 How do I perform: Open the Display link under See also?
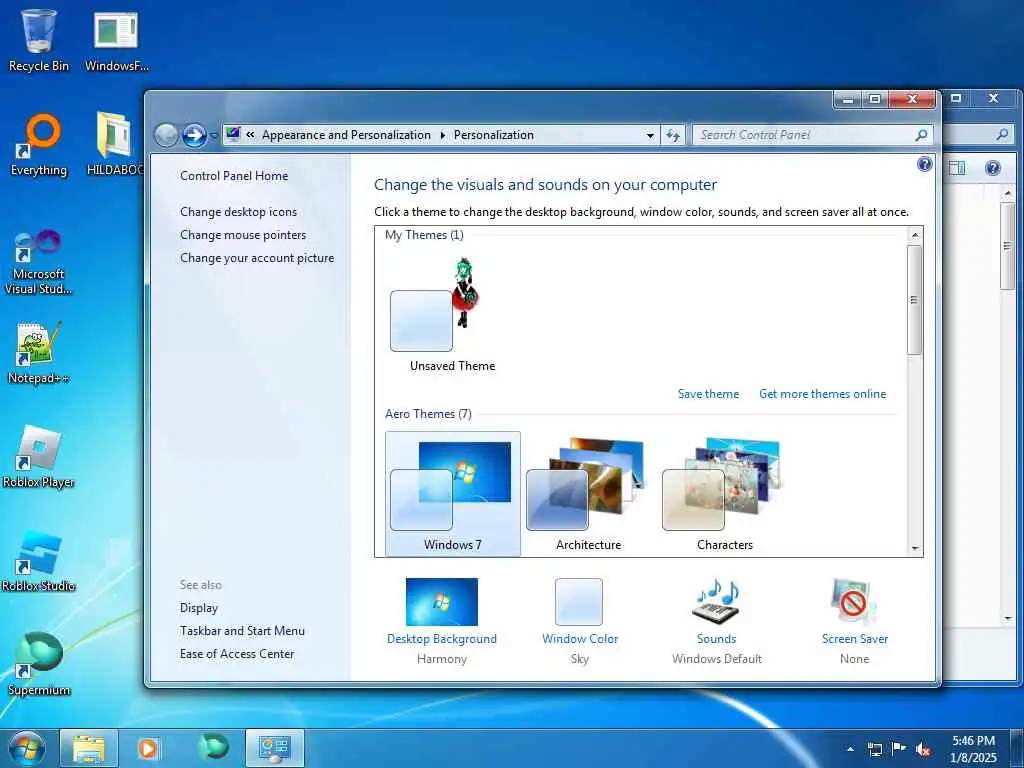point(199,608)
